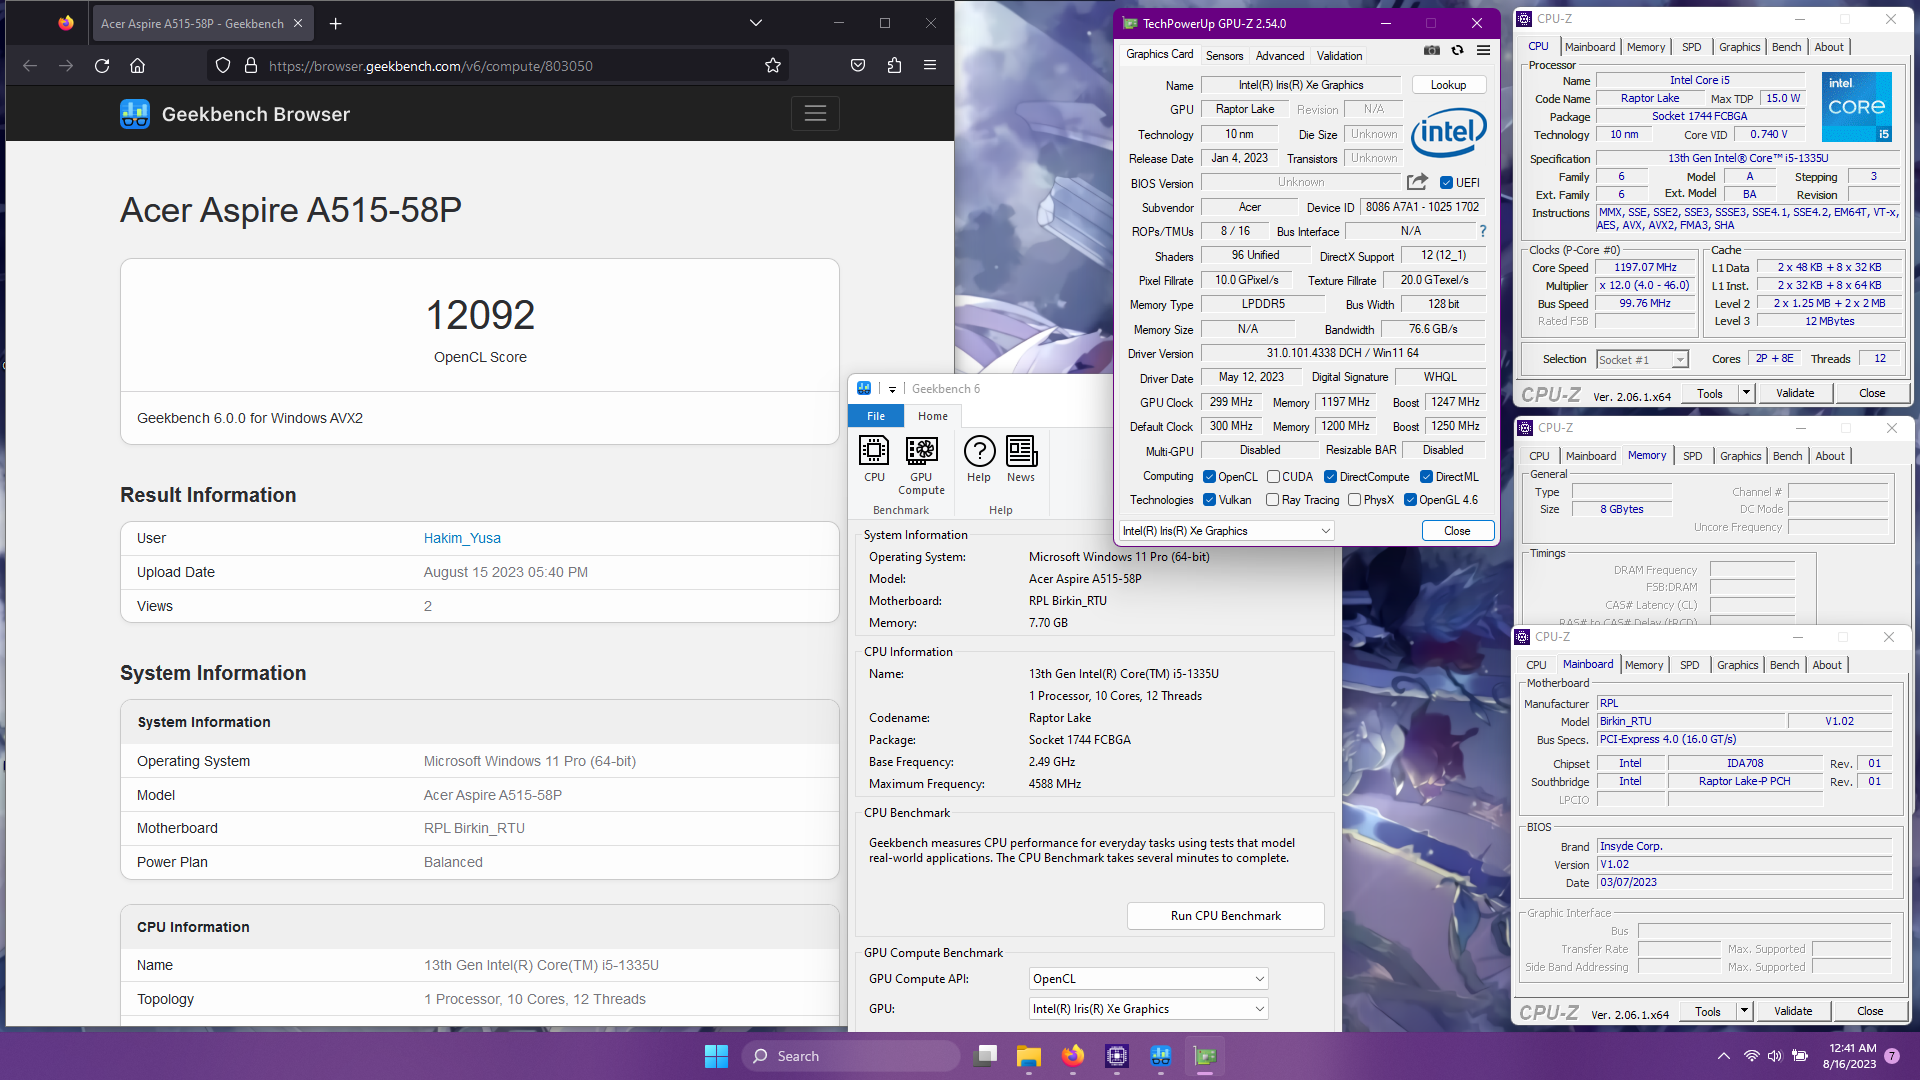Viewport: 1920px width, 1080px height.
Task: Click Run CPU Benchmark button
Action: [x=1225, y=916]
